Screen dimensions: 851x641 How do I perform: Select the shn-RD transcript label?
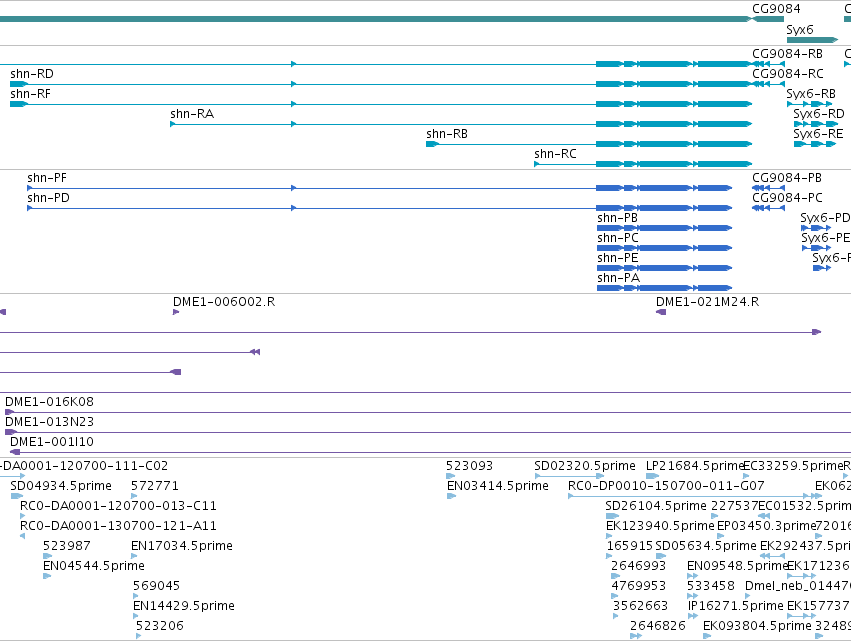[x=32, y=74]
